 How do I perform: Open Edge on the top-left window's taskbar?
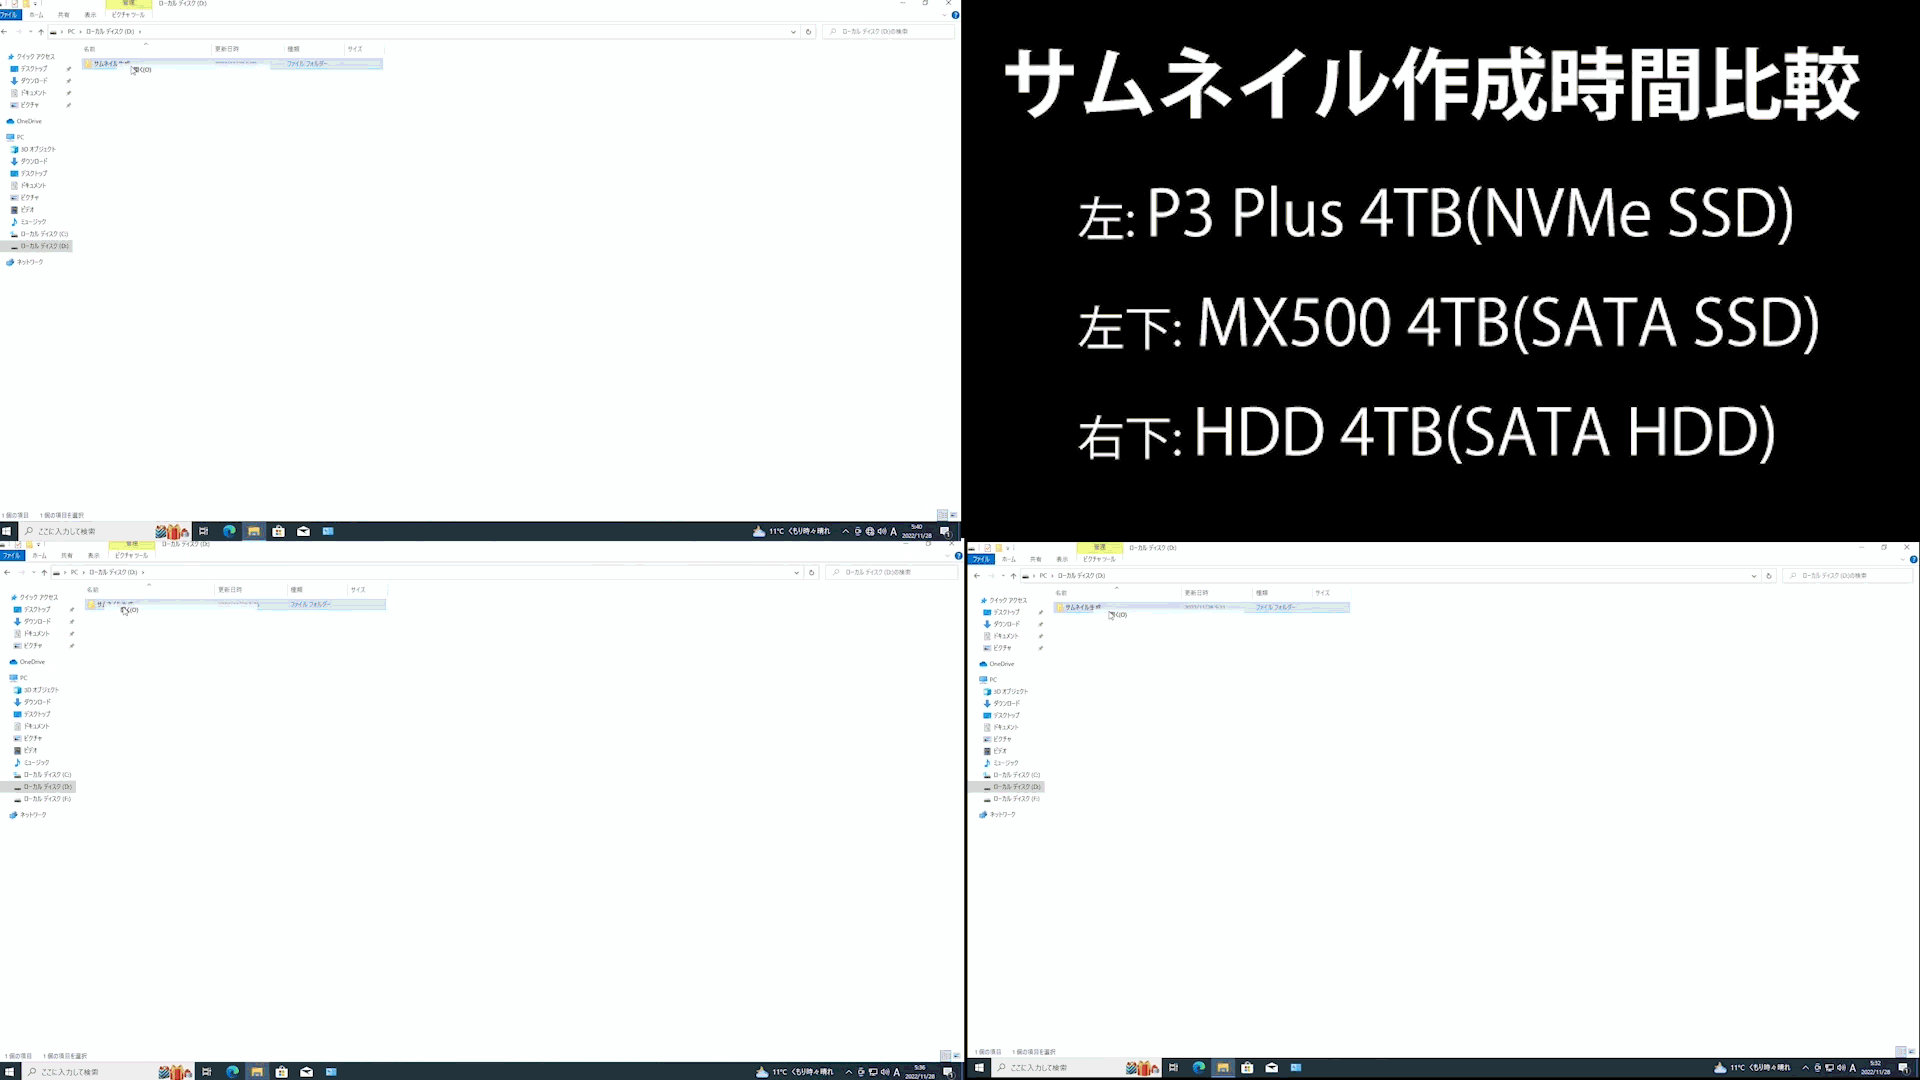point(229,531)
